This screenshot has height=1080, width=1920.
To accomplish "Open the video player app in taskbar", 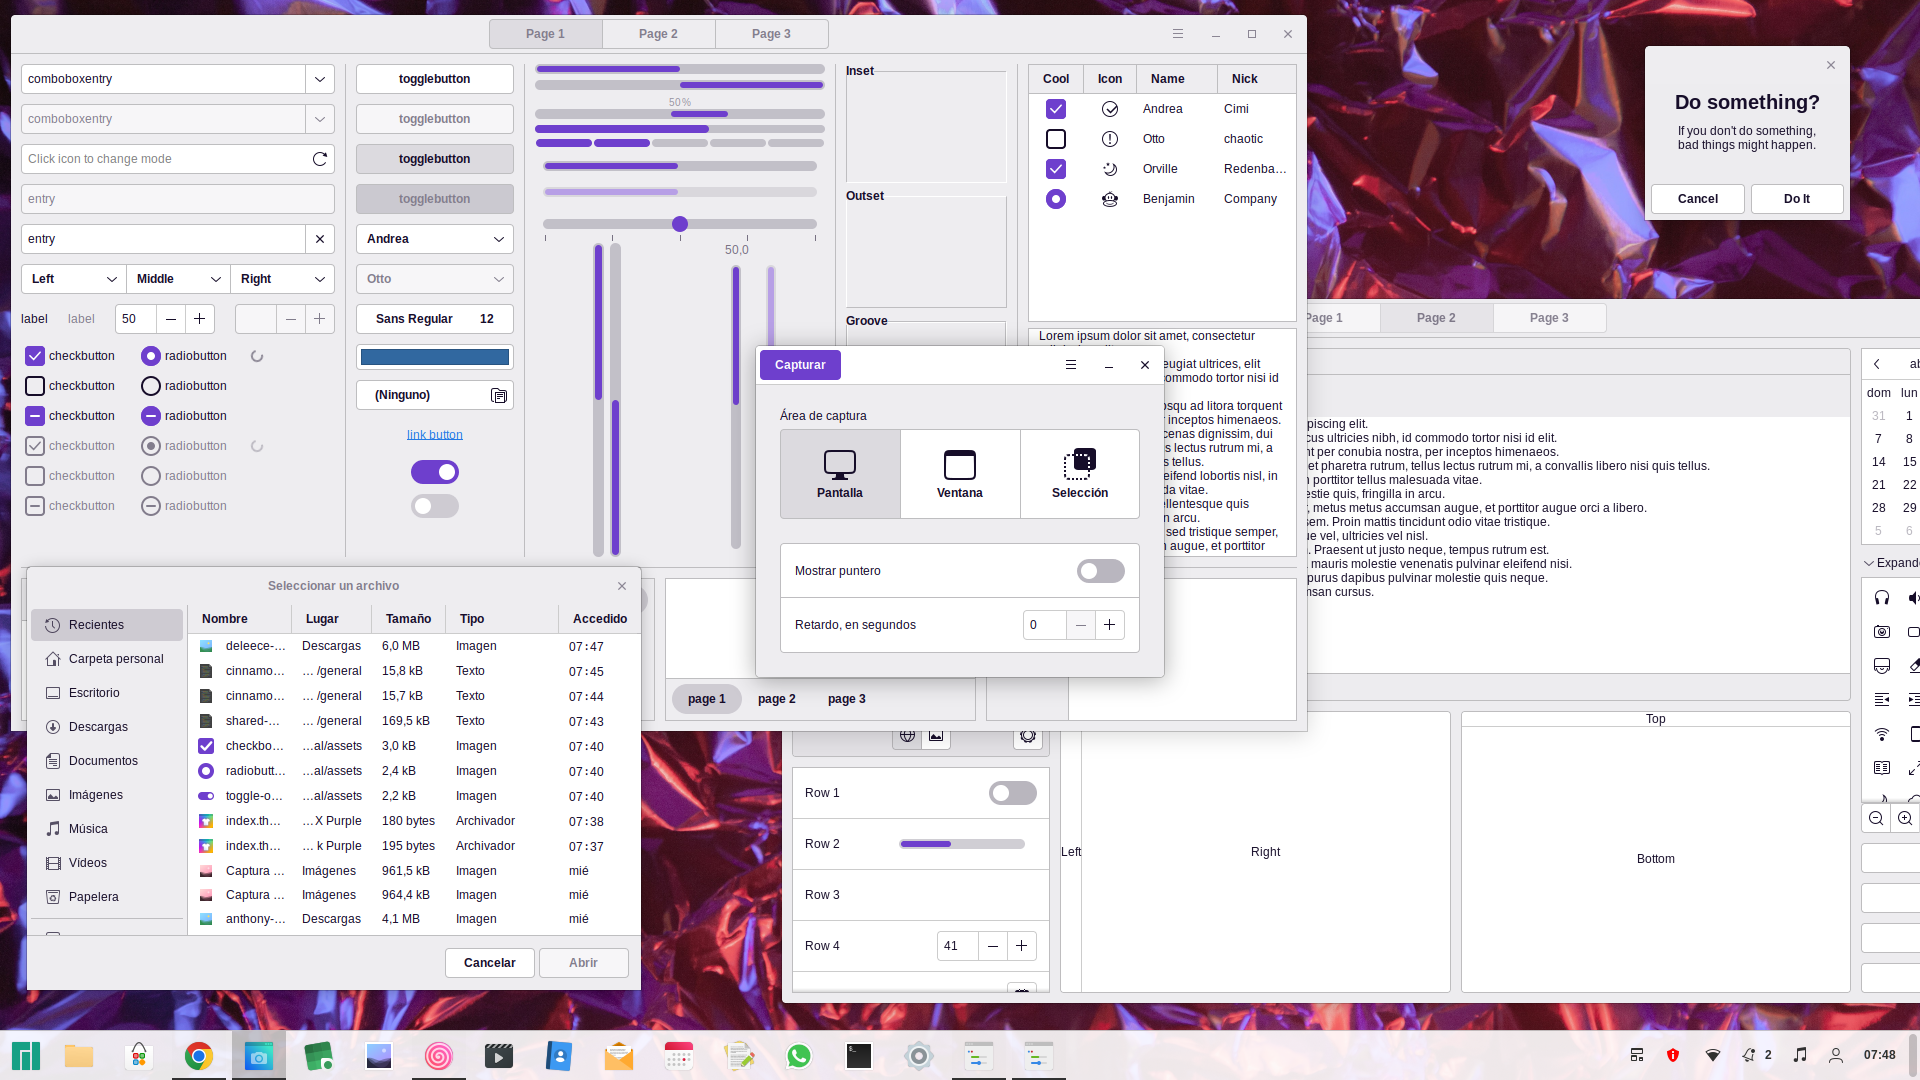I will click(x=499, y=1056).
